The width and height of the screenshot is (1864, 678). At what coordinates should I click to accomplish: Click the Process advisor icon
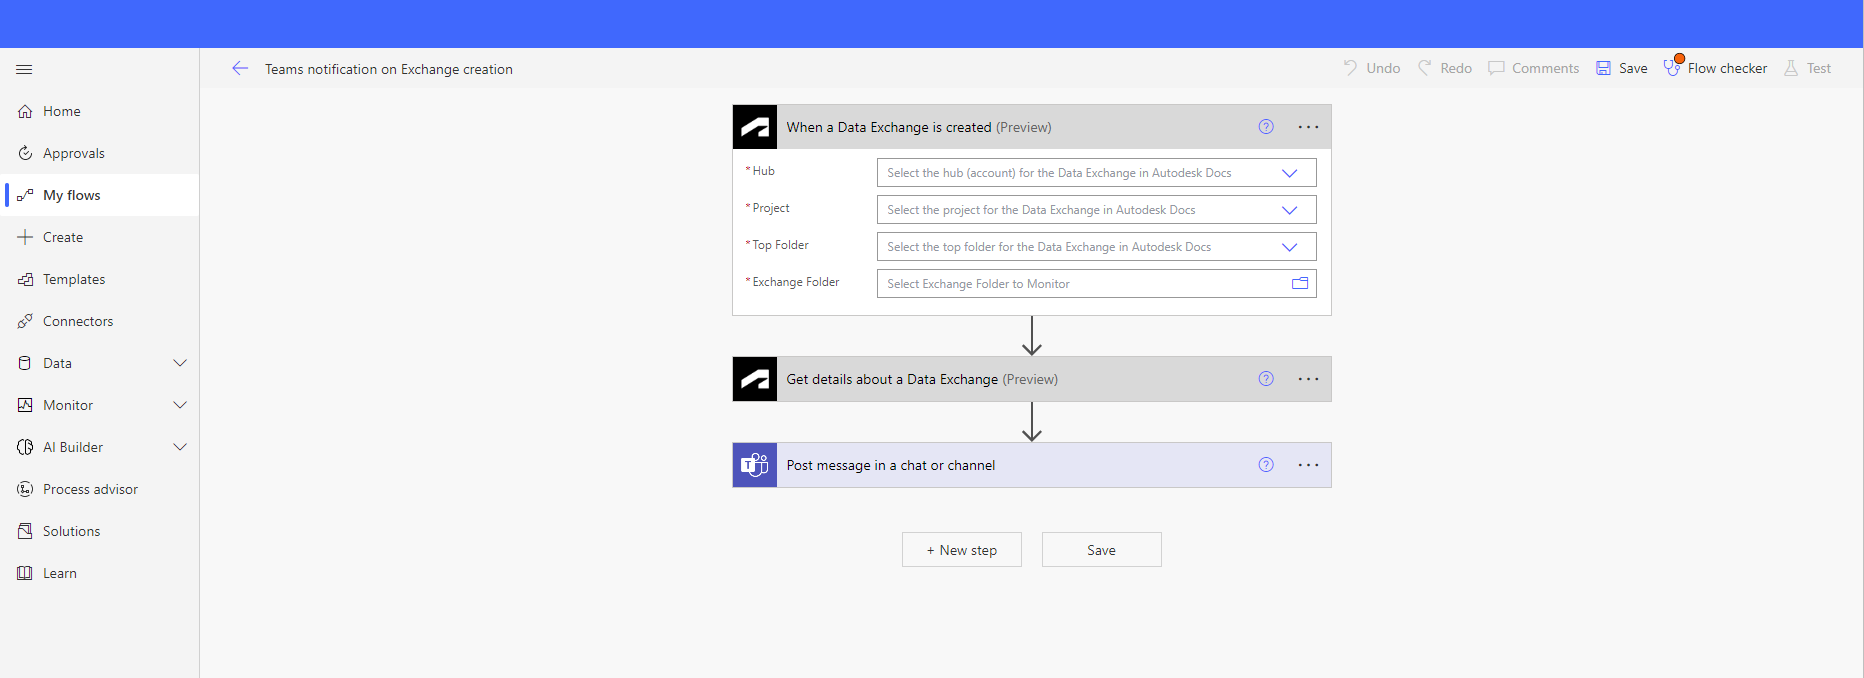point(25,489)
